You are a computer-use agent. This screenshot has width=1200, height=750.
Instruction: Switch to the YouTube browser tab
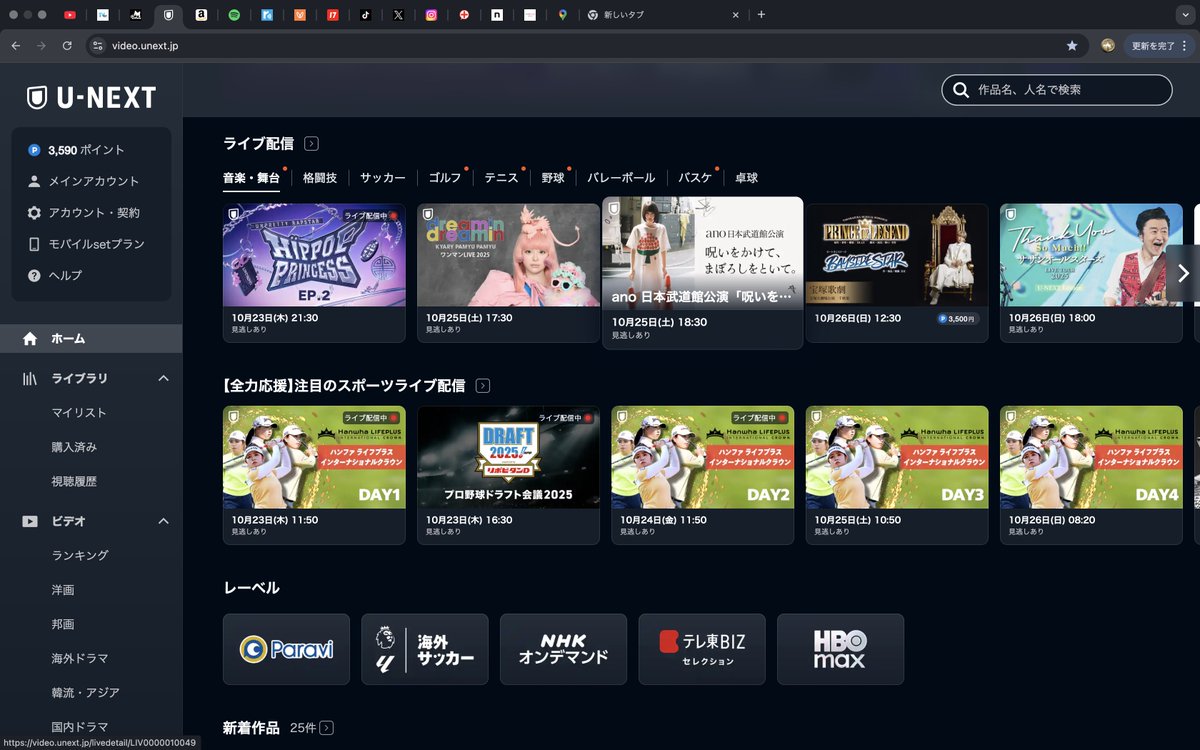70,15
